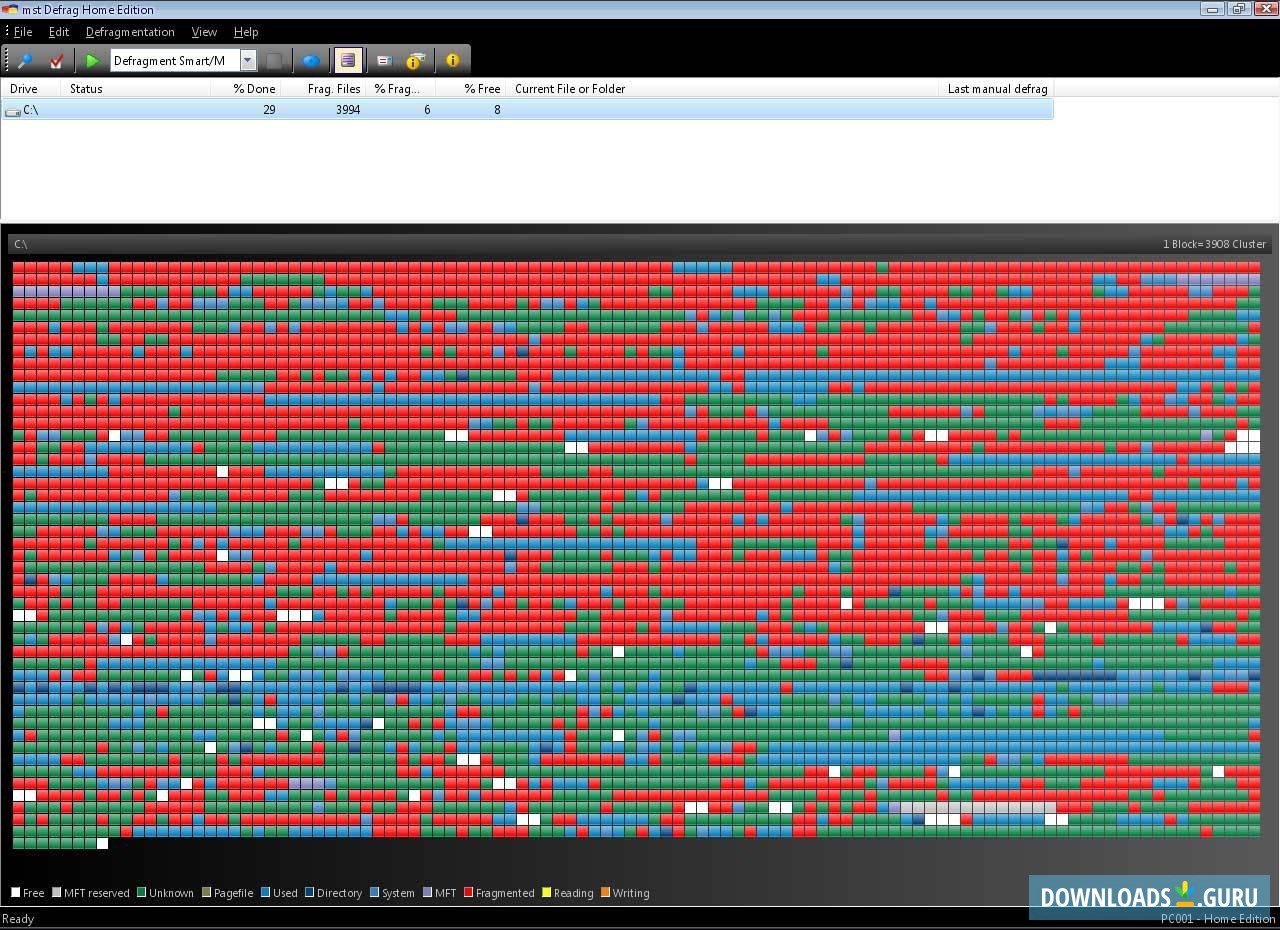Screen dimensions: 1280x930
Task: Open the Help menu
Action: point(246,32)
